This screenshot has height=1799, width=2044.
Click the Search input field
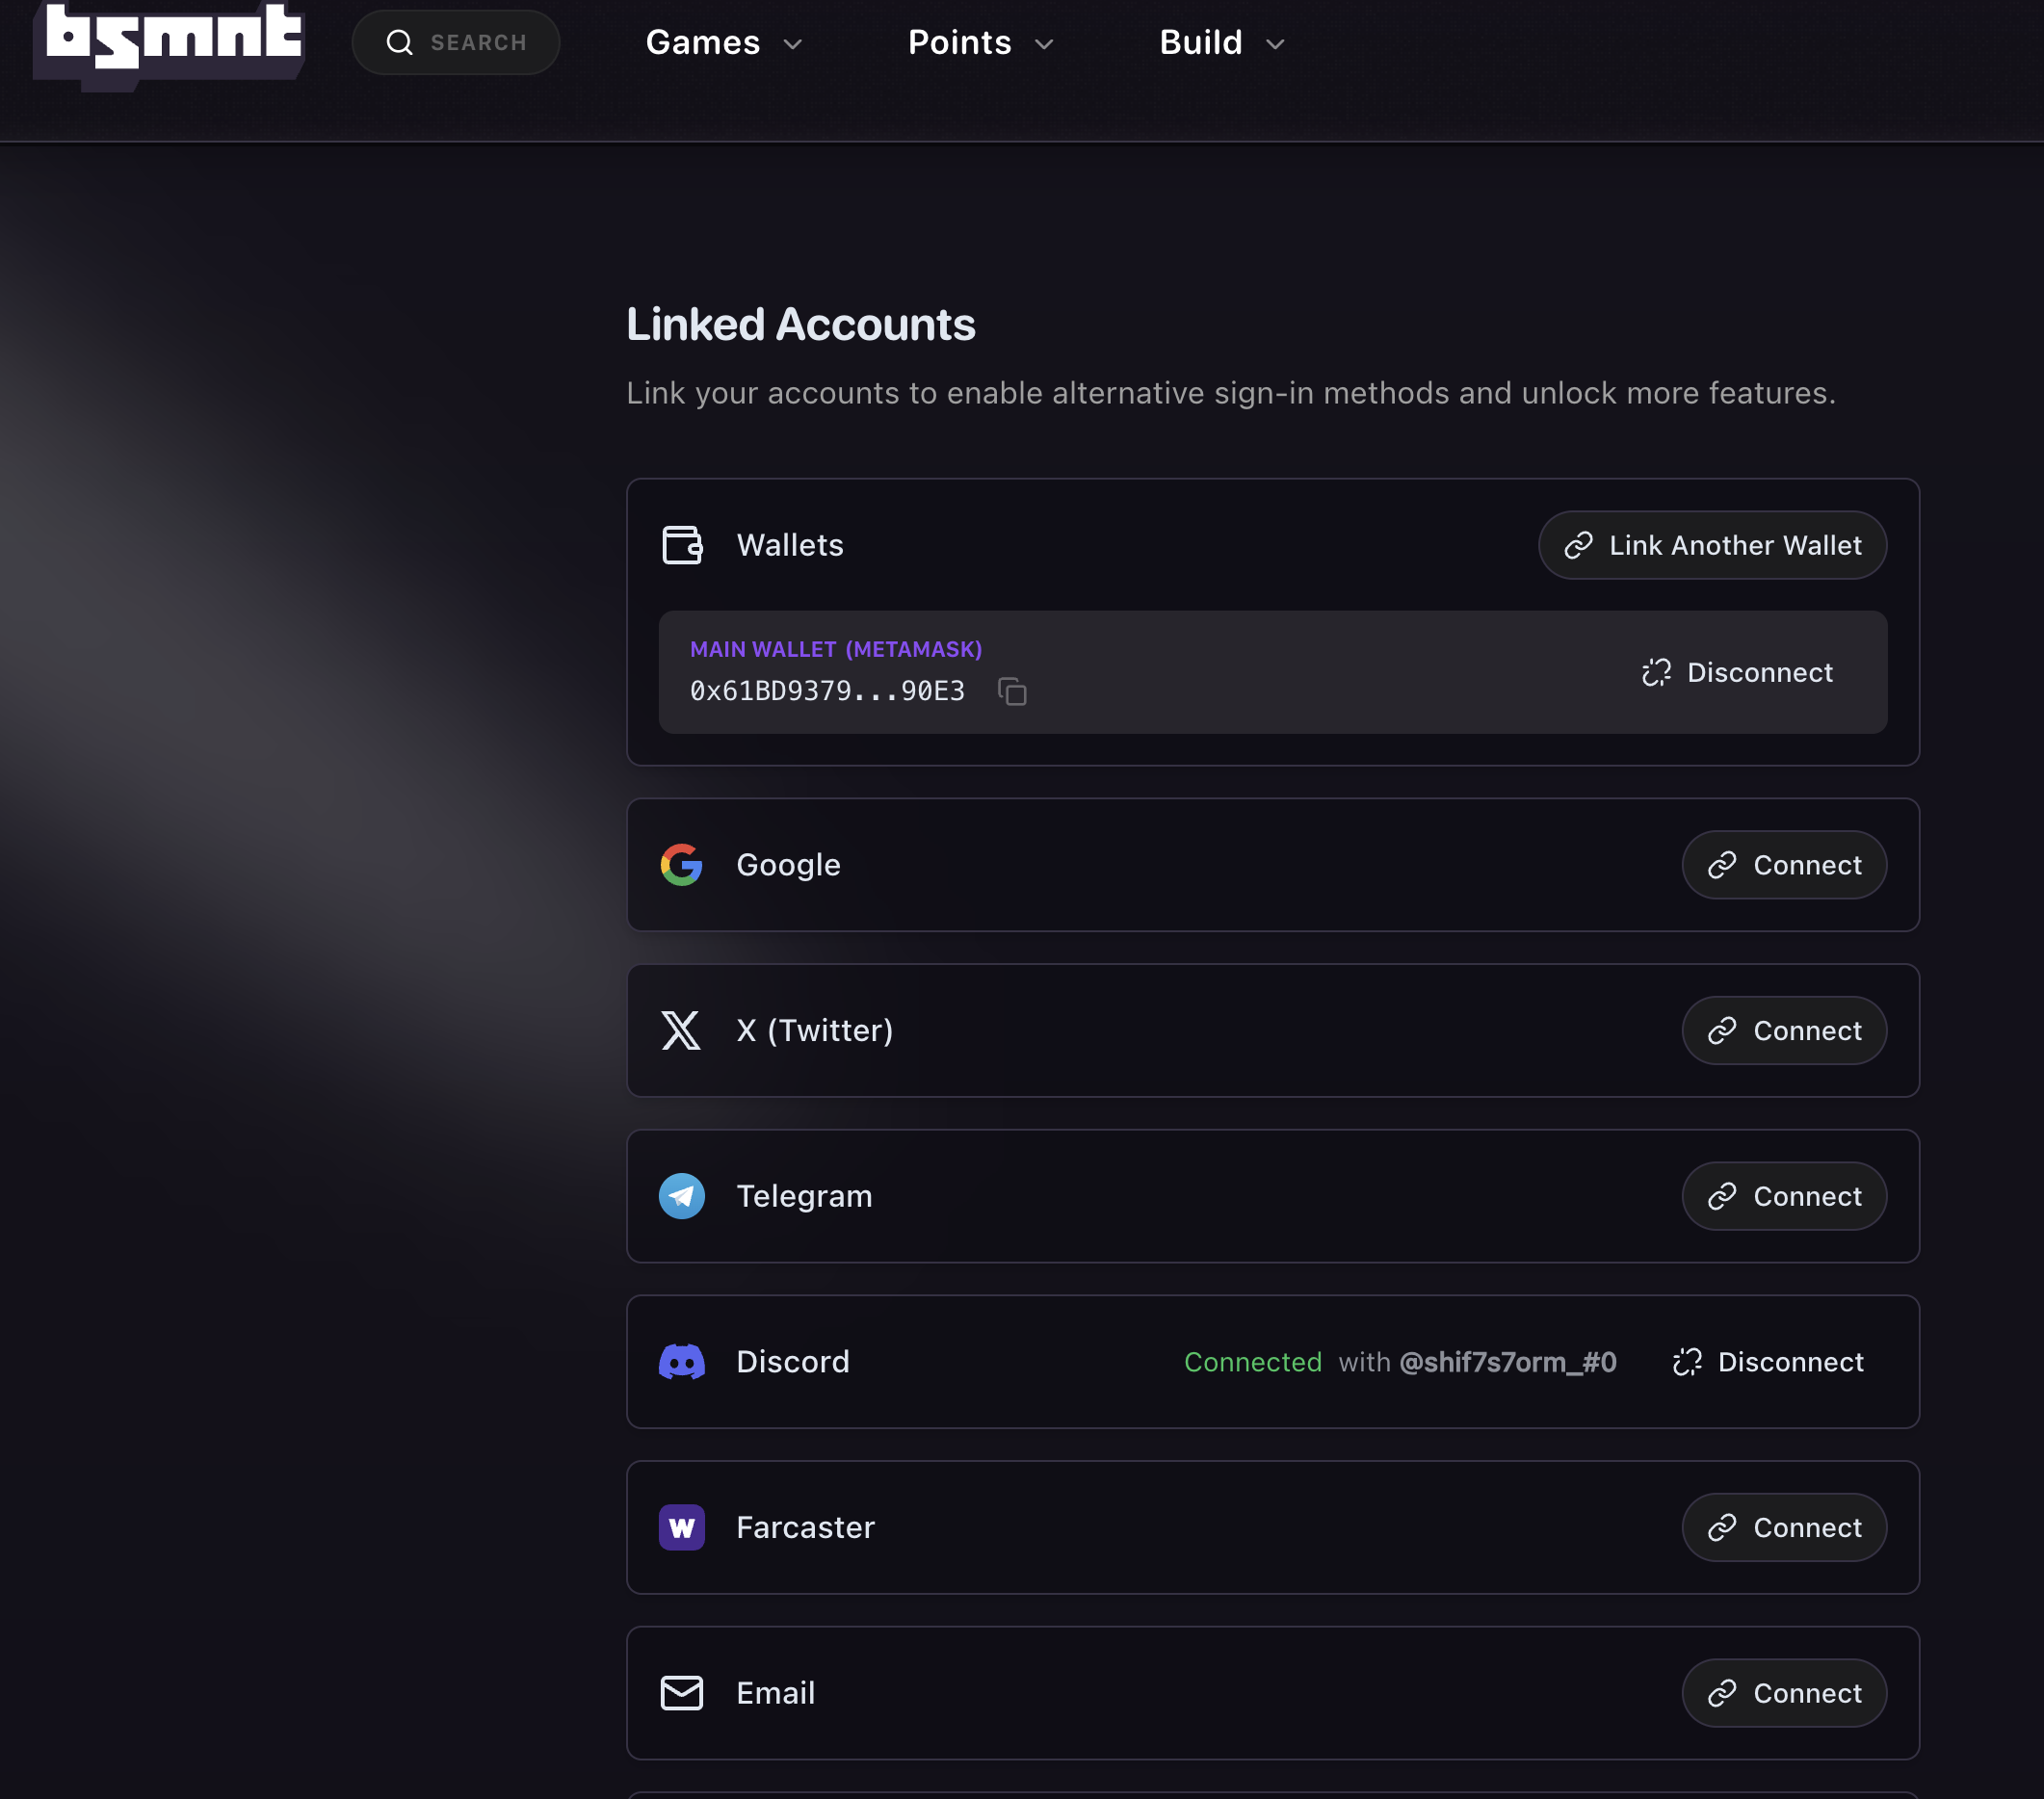(456, 43)
